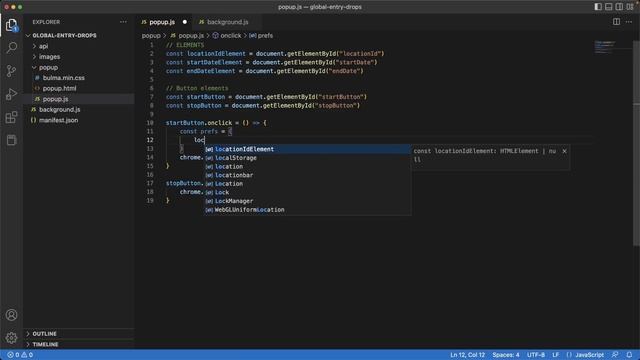
Task: Switch to background.js editor tab
Action: pos(227,22)
